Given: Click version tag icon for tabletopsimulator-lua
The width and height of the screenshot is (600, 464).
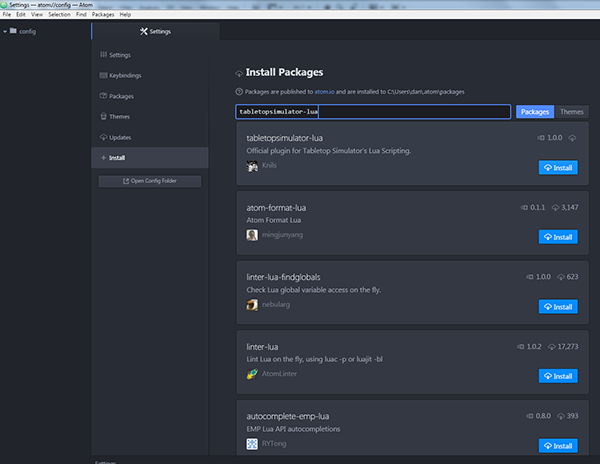Looking at the screenshot, I should [541, 138].
